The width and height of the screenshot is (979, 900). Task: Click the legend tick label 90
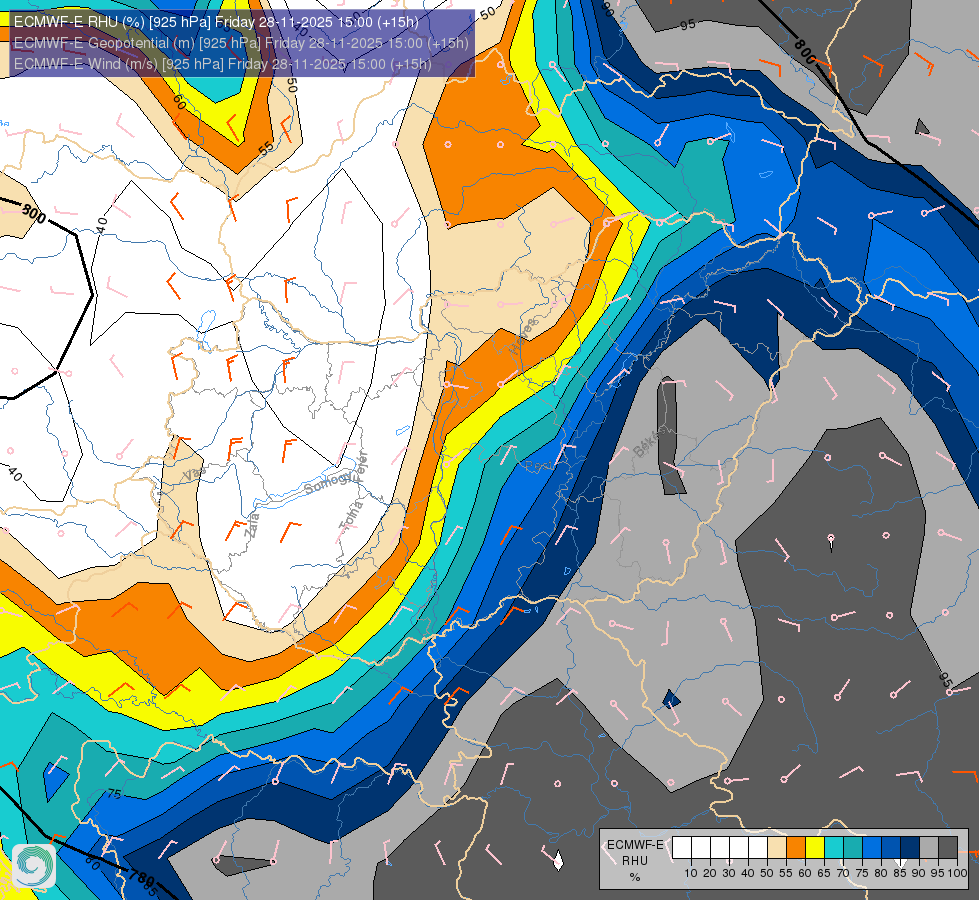click(919, 873)
